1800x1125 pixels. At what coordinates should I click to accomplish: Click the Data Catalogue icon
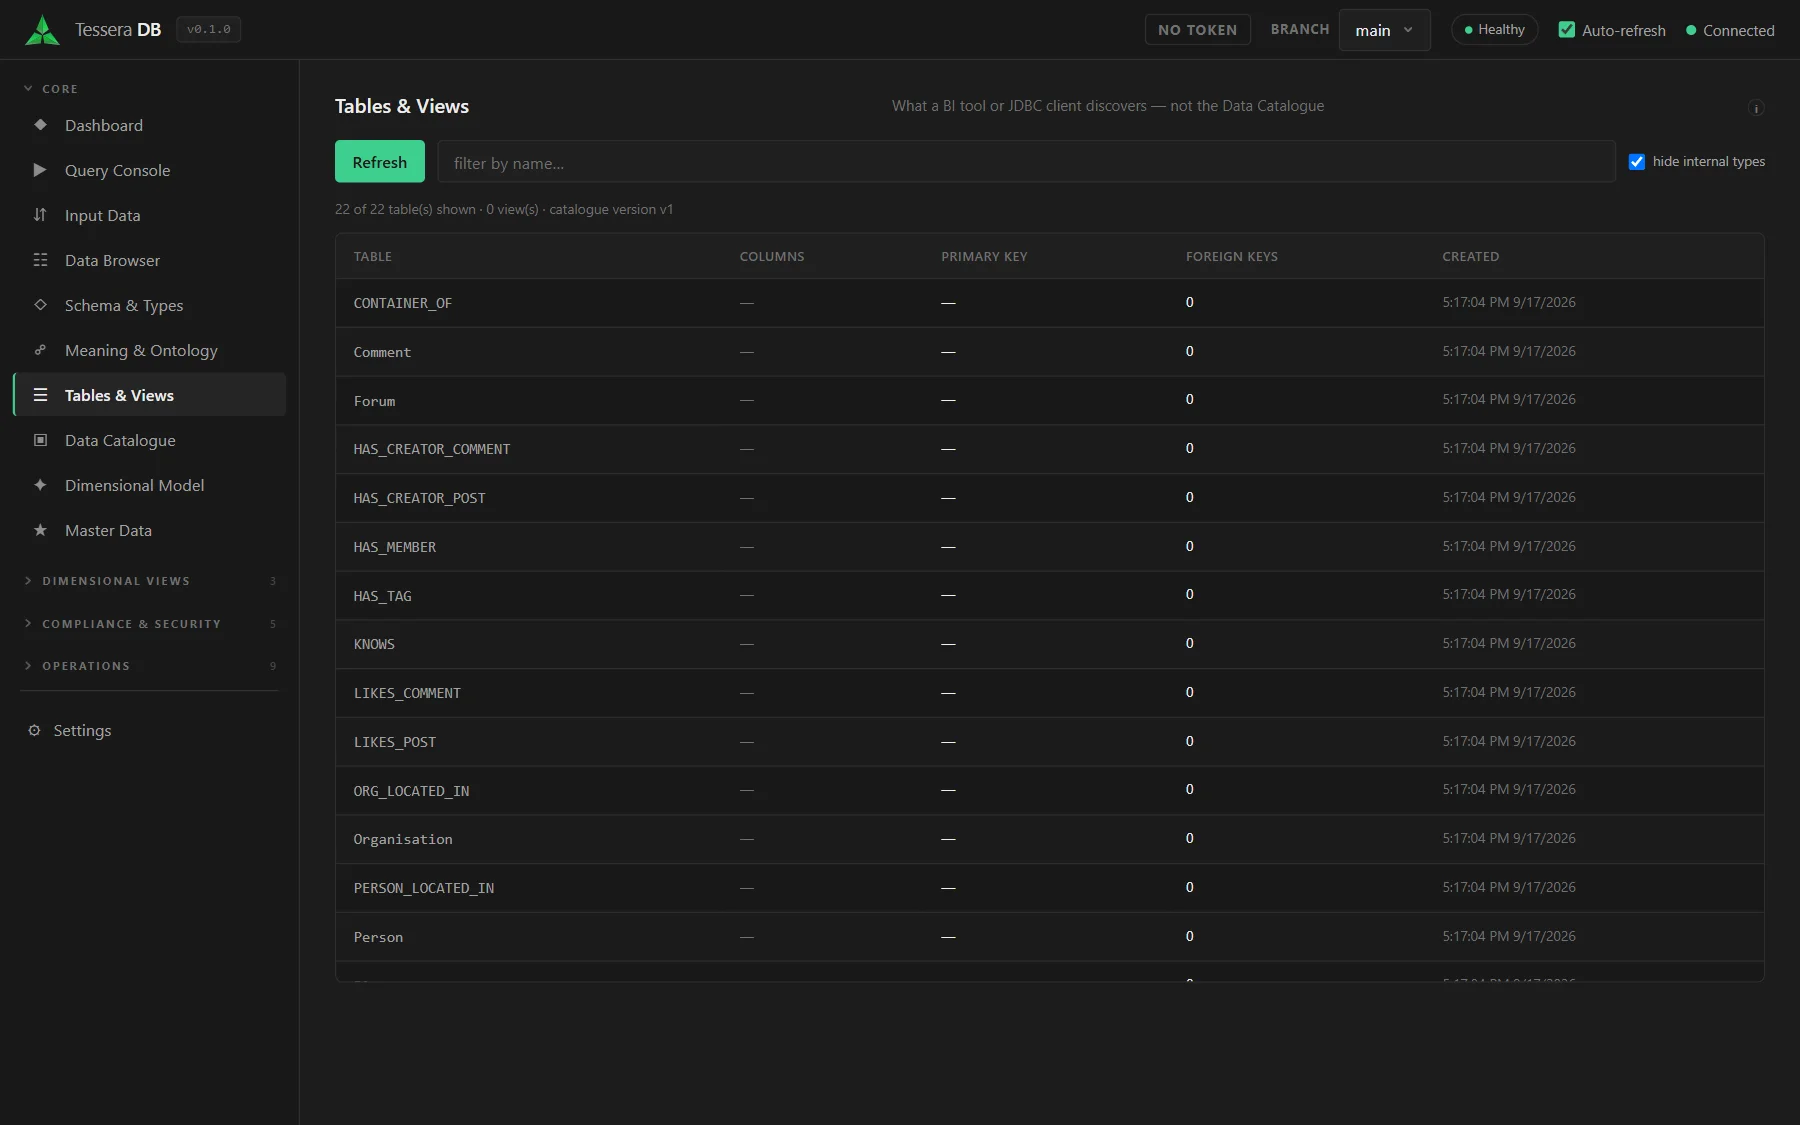[x=40, y=440]
